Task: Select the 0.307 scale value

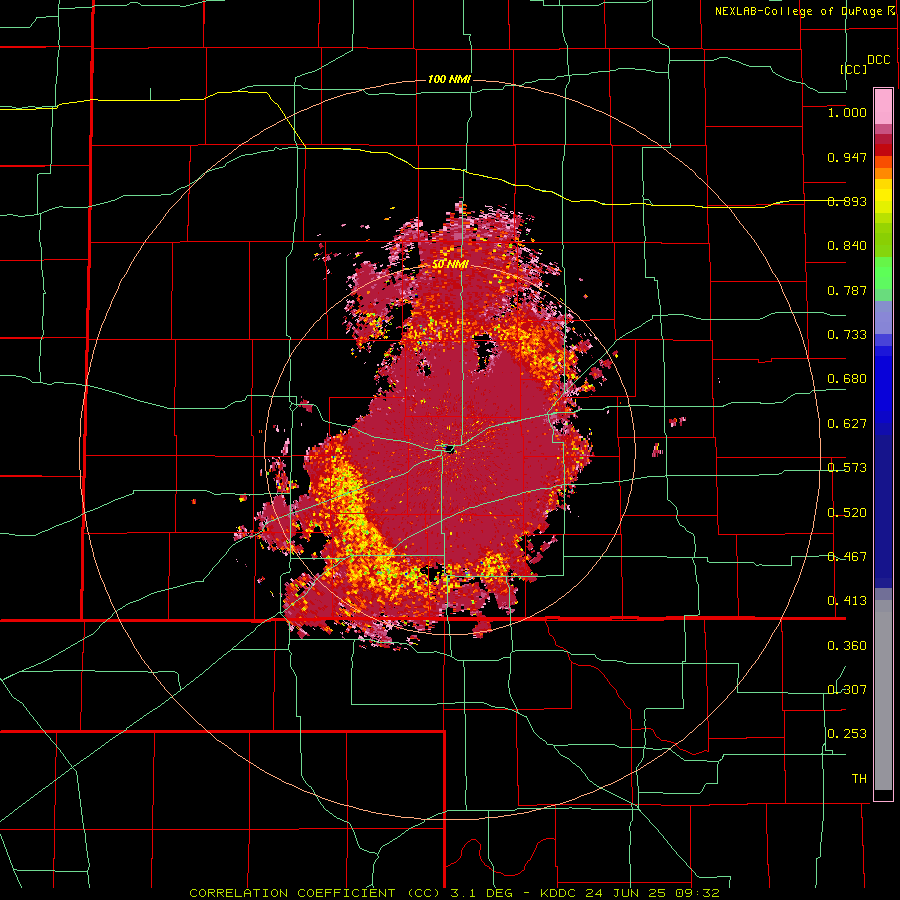Action: click(847, 690)
